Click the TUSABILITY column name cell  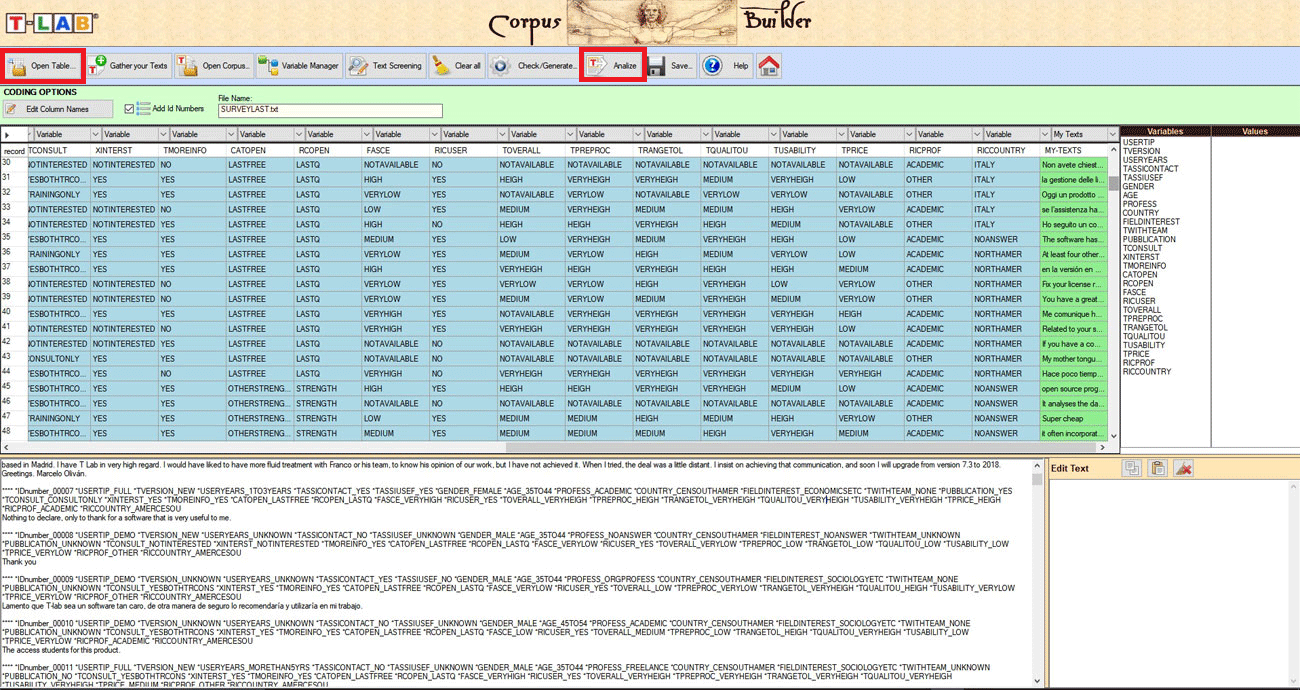pyautogui.click(x=801, y=150)
